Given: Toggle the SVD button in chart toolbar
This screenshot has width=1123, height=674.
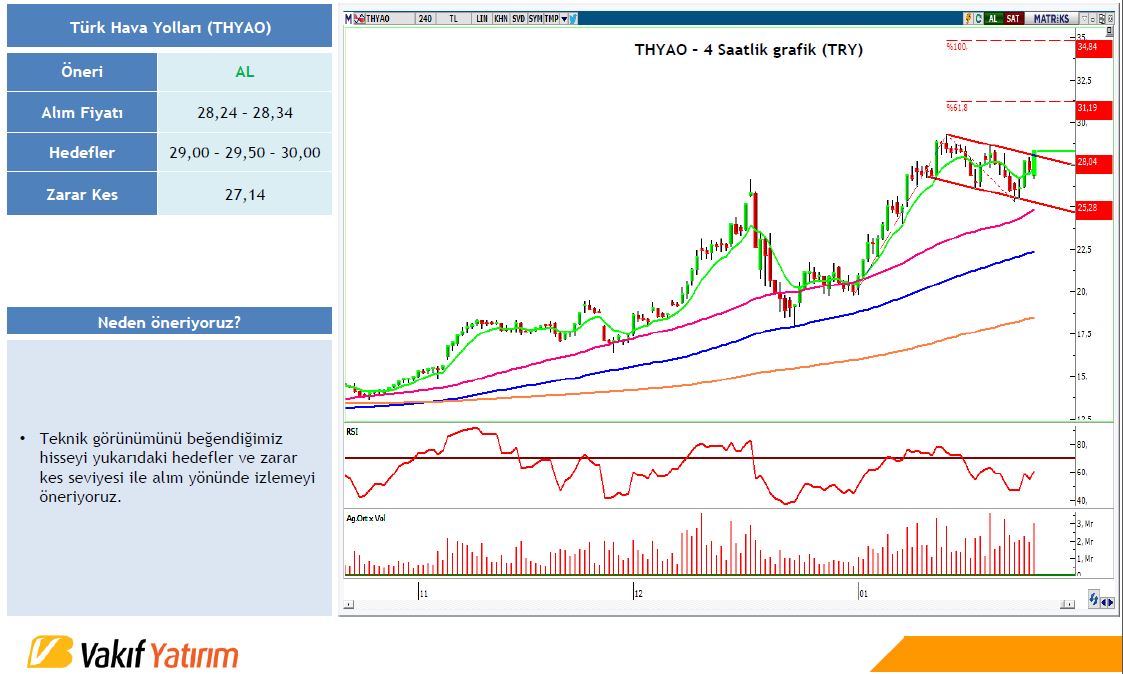Looking at the screenshot, I should point(518,18).
